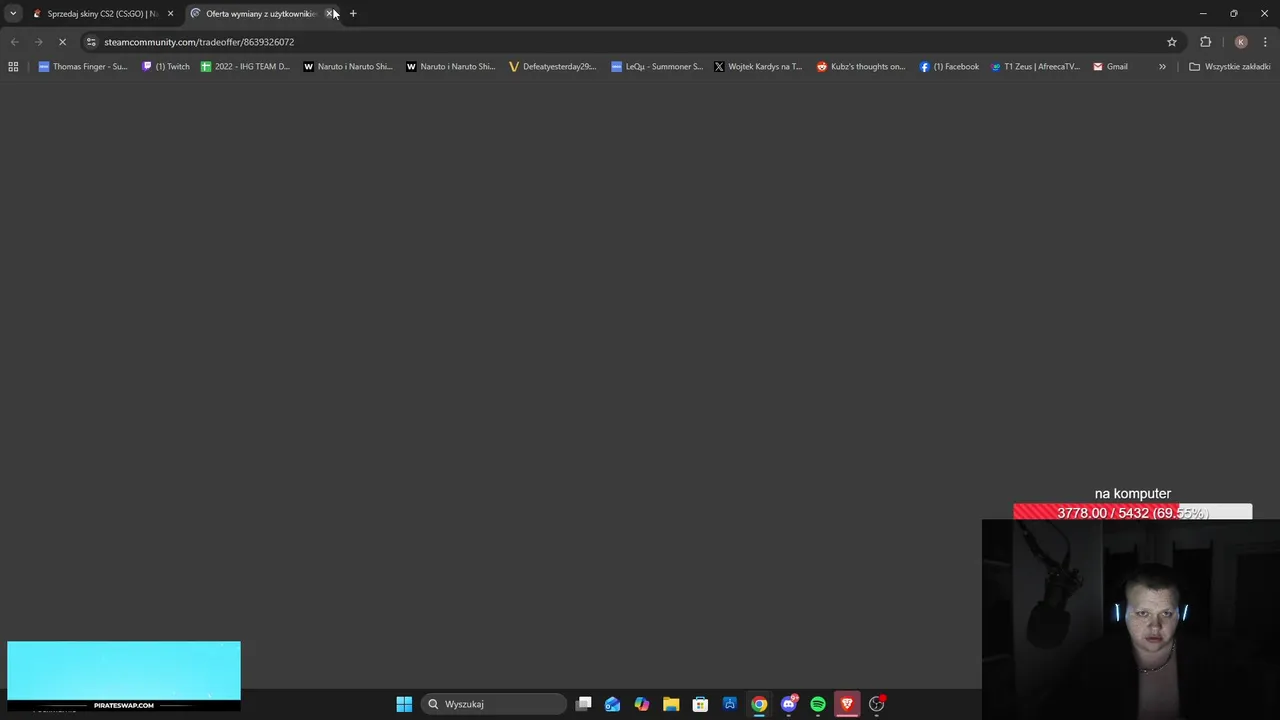Open the Chrome profile avatar

pyautogui.click(x=1241, y=42)
